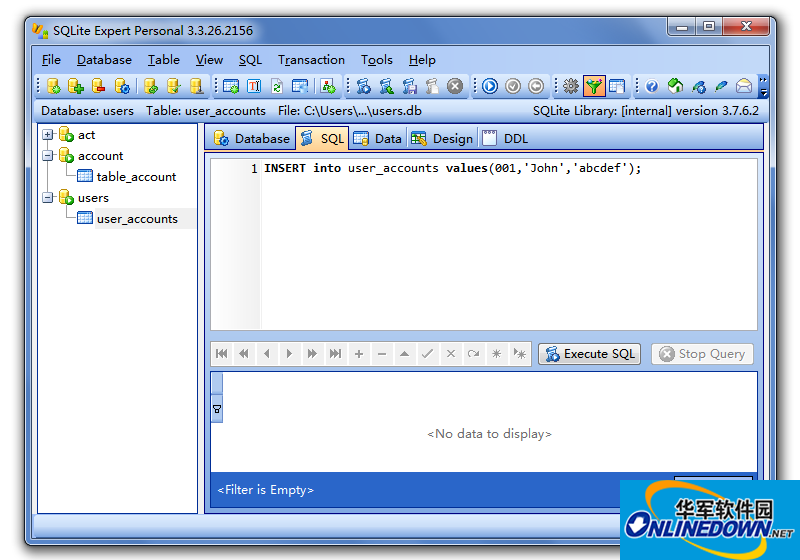Open the File menu

coord(51,60)
